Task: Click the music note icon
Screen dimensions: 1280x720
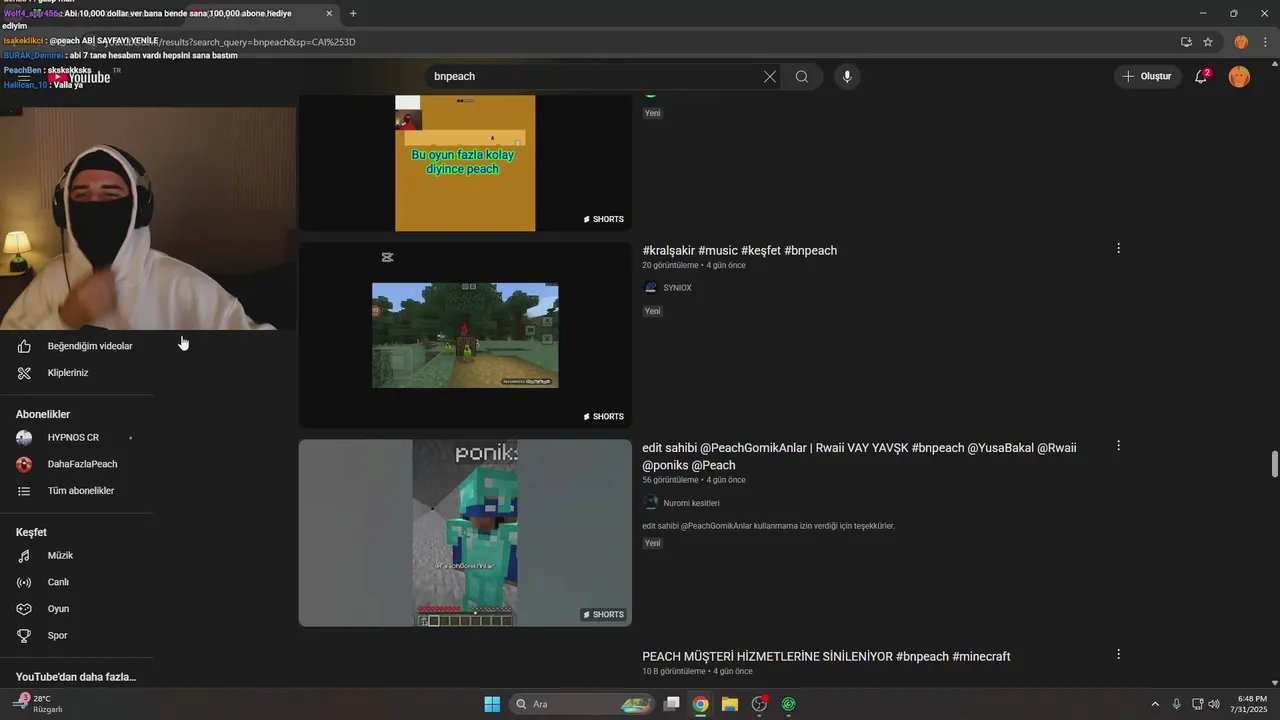Action: [25, 555]
